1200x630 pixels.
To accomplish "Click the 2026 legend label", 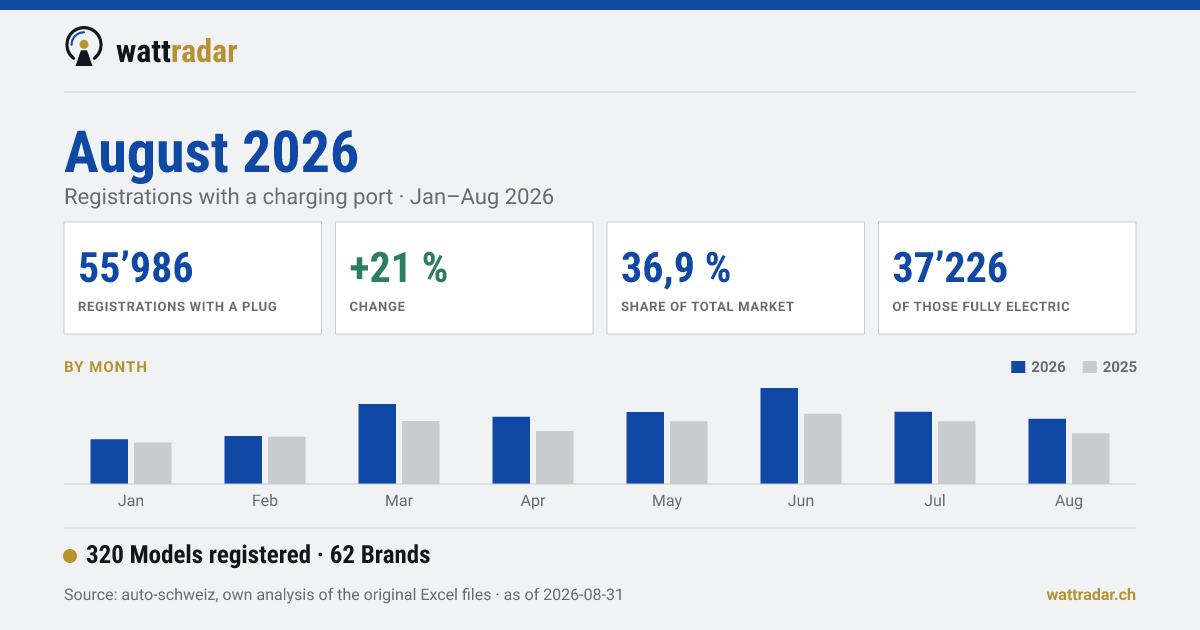I will click(1048, 367).
